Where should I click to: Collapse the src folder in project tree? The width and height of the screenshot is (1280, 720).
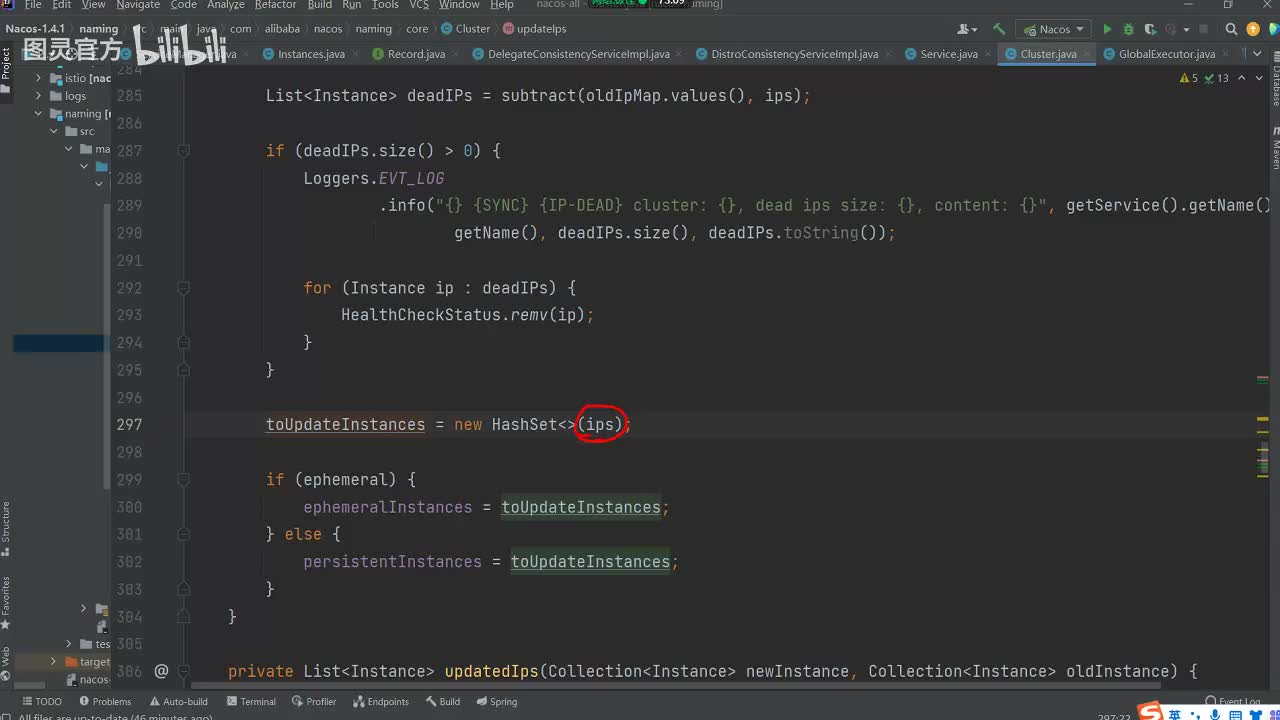click(54, 132)
